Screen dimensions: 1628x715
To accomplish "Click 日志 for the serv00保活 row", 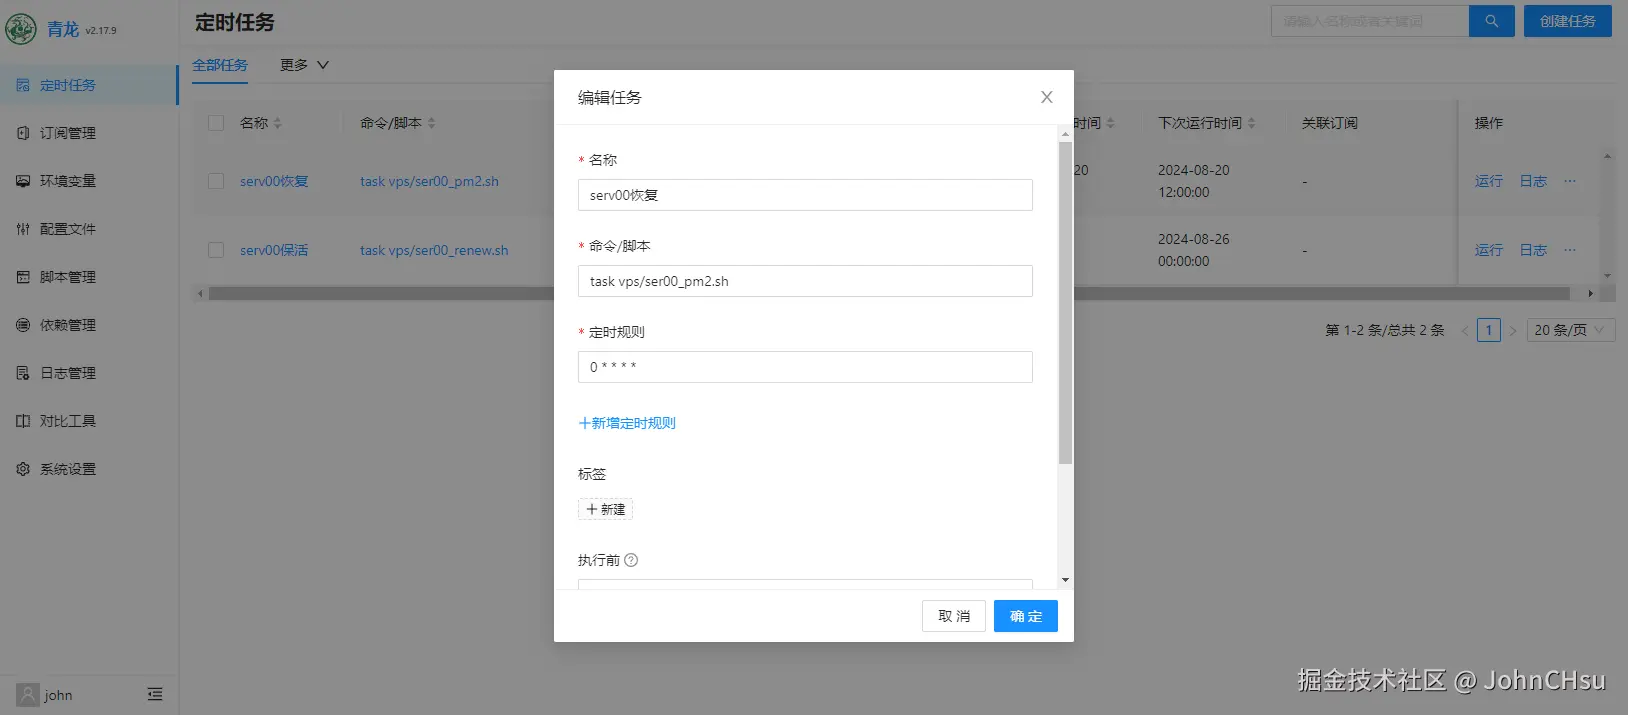I will pyautogui.click(x=1533, y=250).
